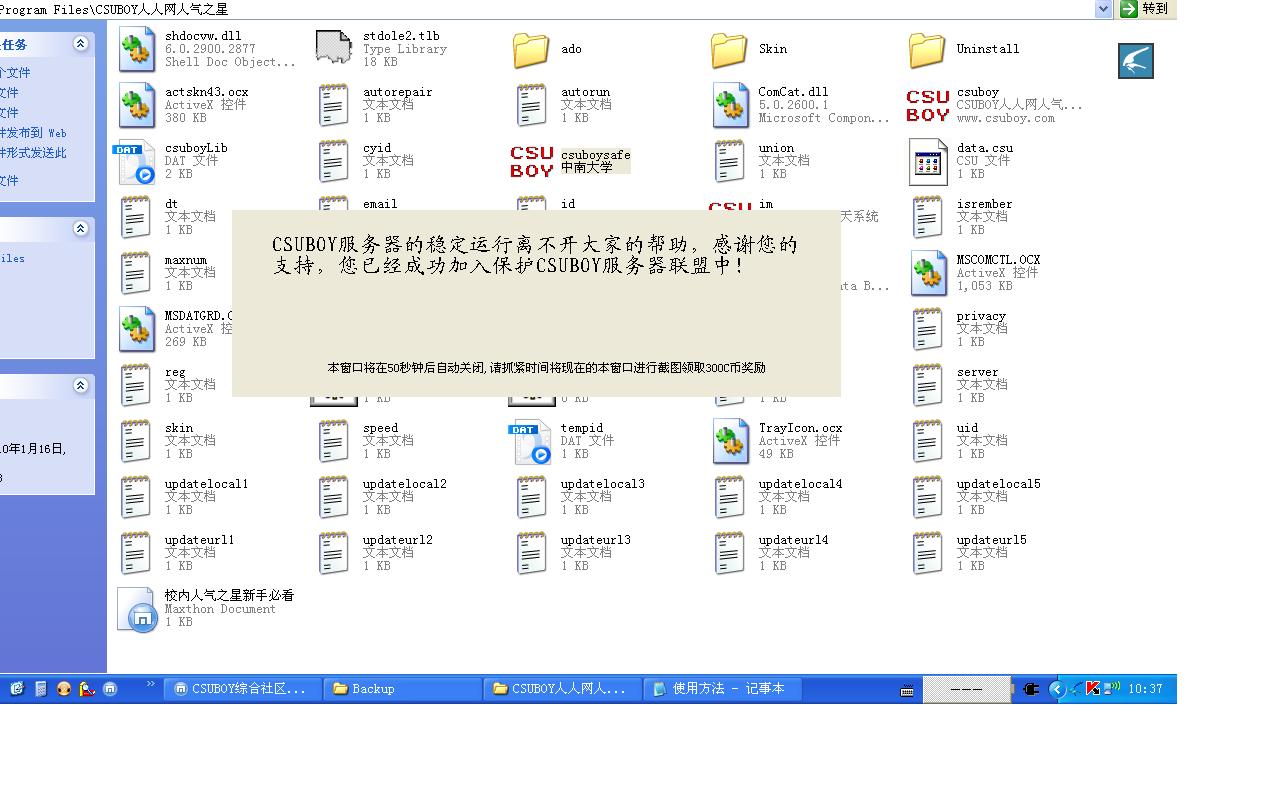1280x800 pixels.
Task: Click the blue bird floating desktop icon
Action: coord(1136,61)
